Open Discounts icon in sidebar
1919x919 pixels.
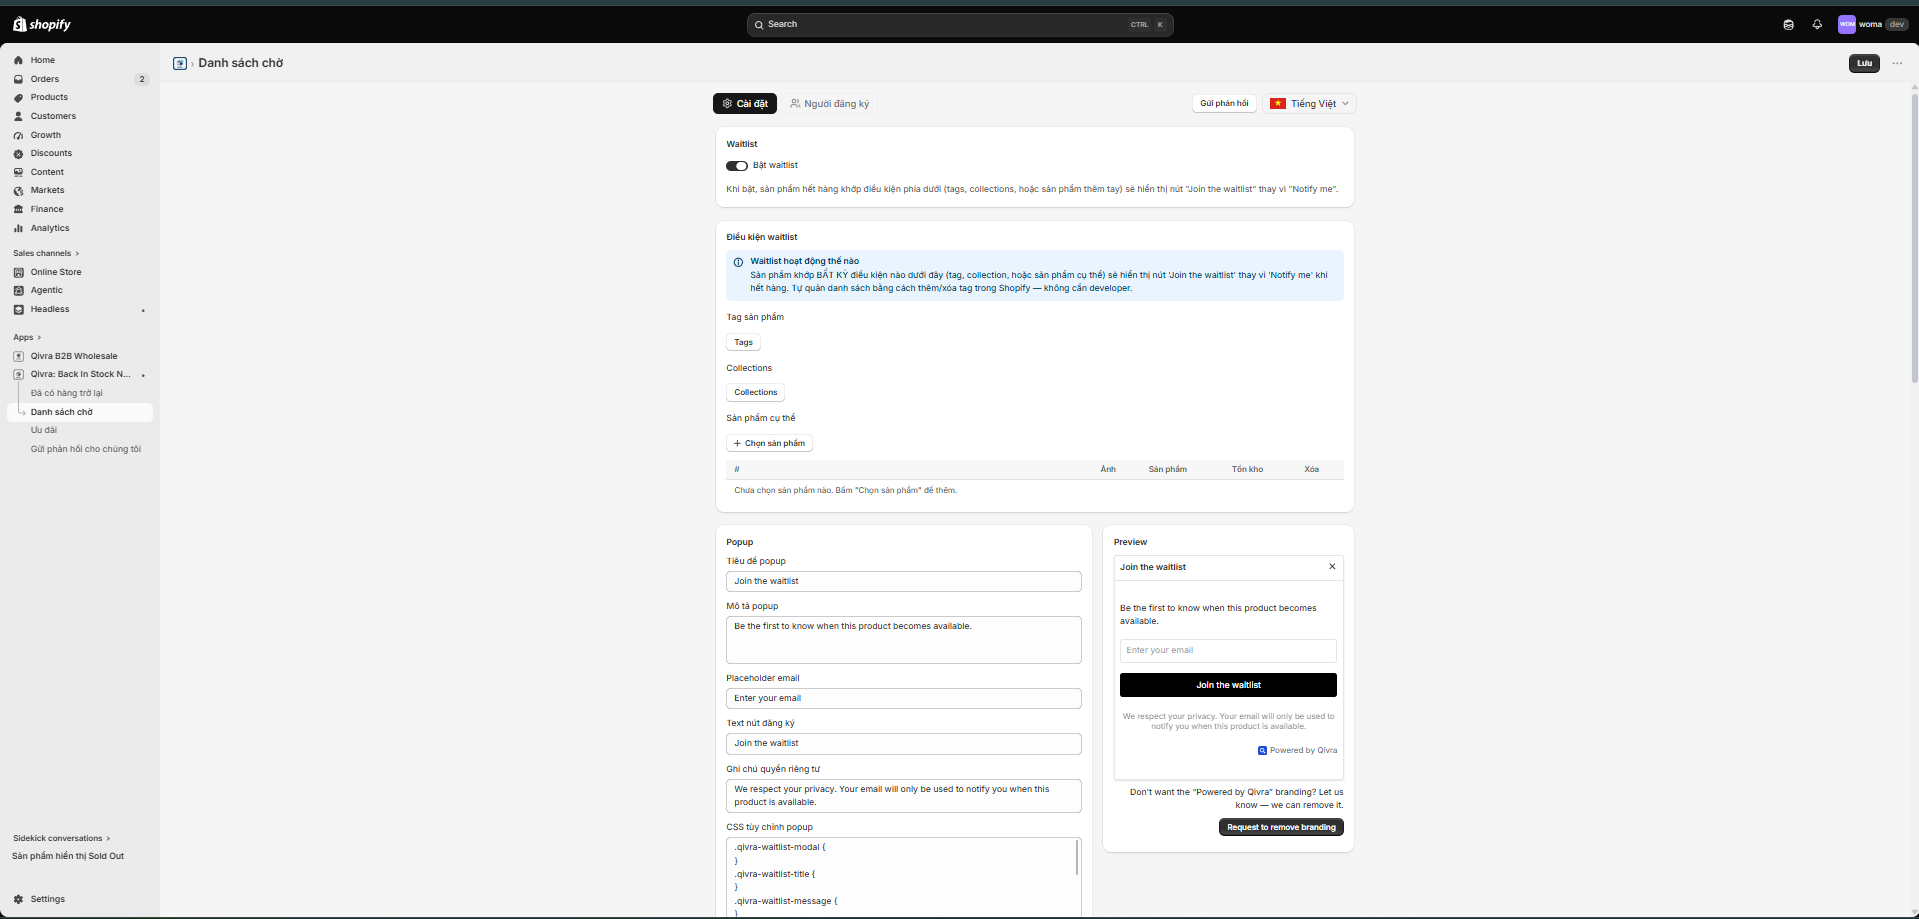click(x=18, y=154)
